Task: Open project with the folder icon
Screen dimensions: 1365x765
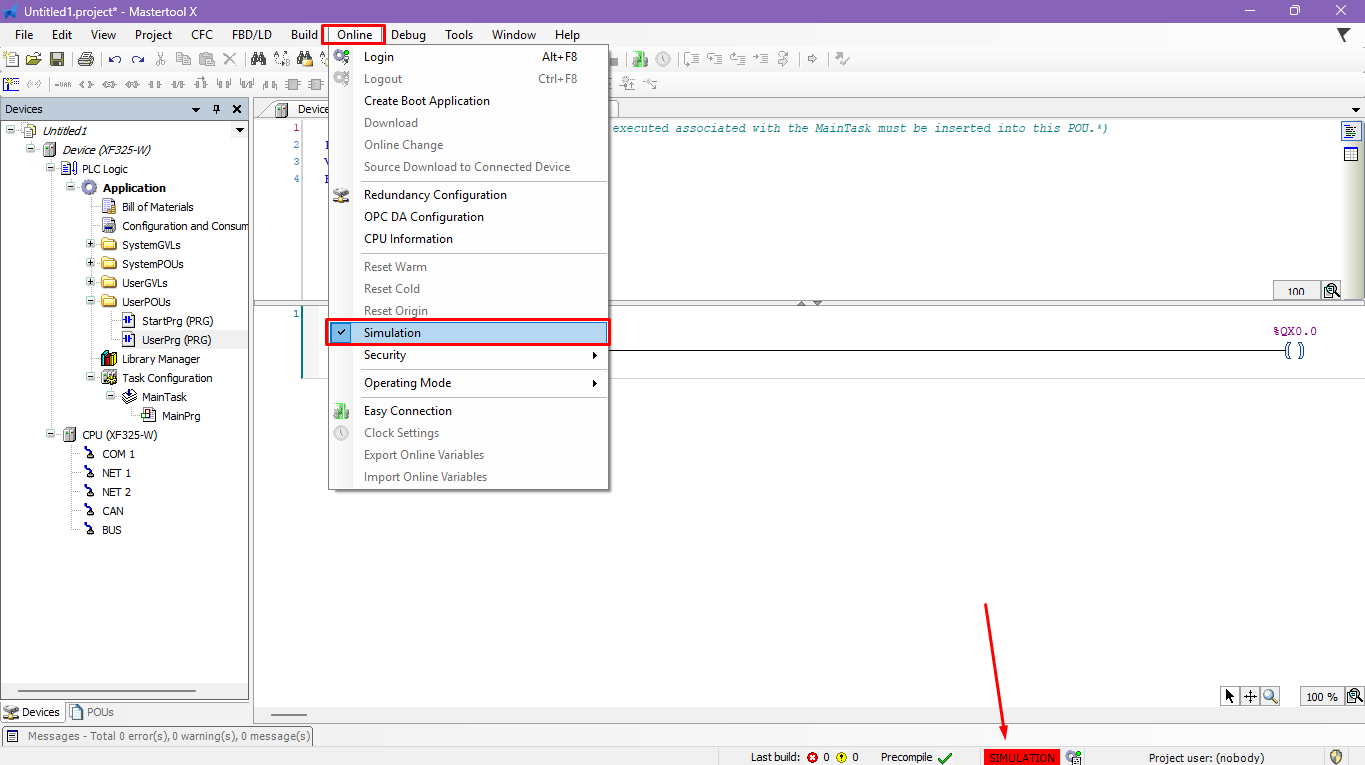Action: 34,60
